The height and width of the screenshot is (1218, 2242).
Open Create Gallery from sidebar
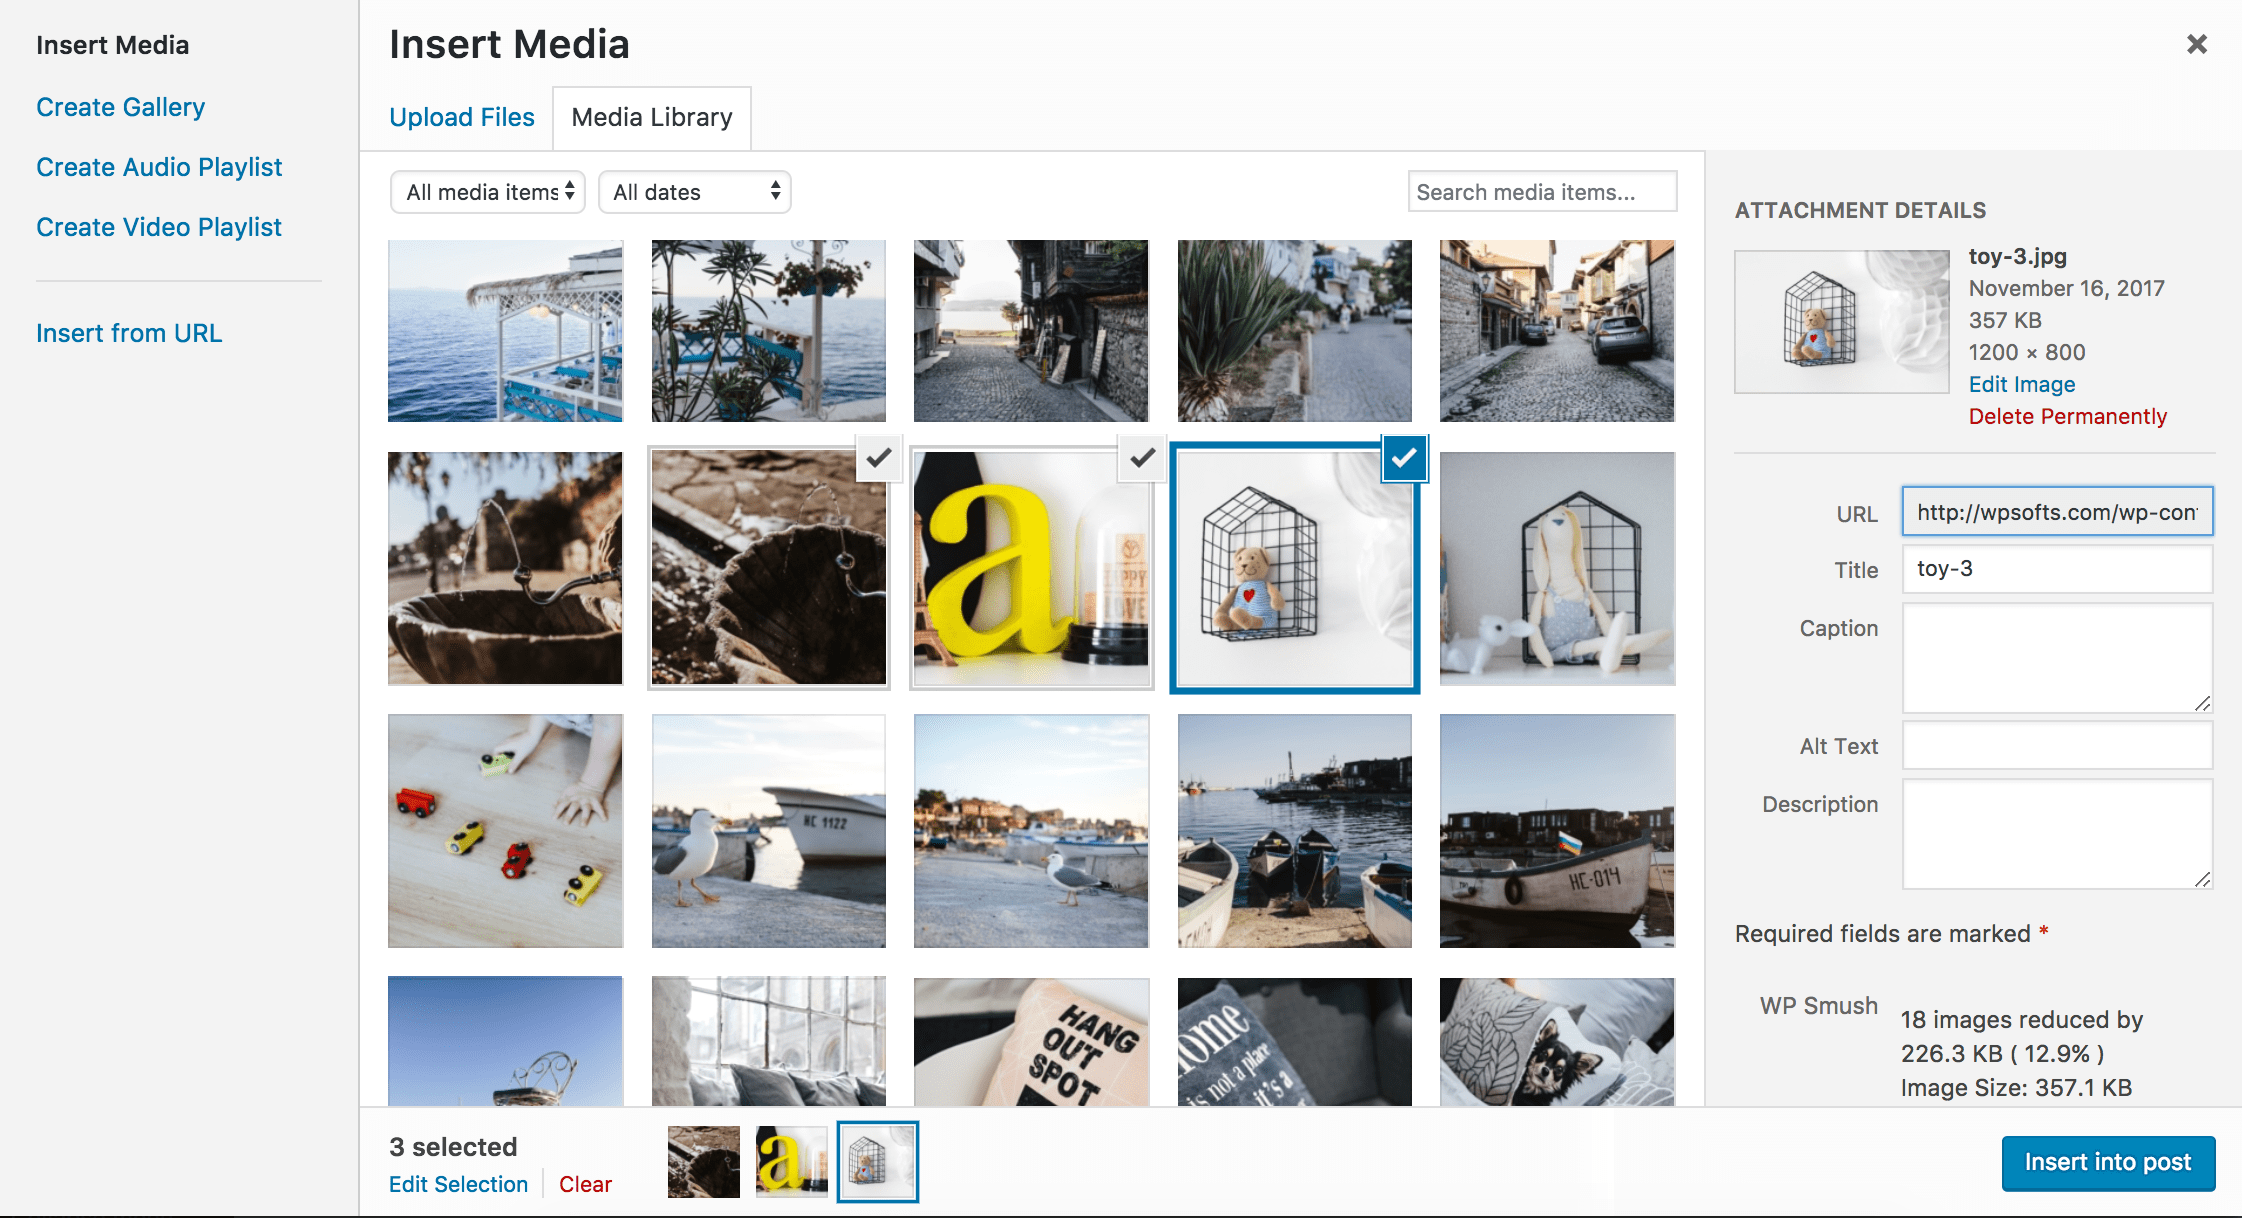coord(120,107)
